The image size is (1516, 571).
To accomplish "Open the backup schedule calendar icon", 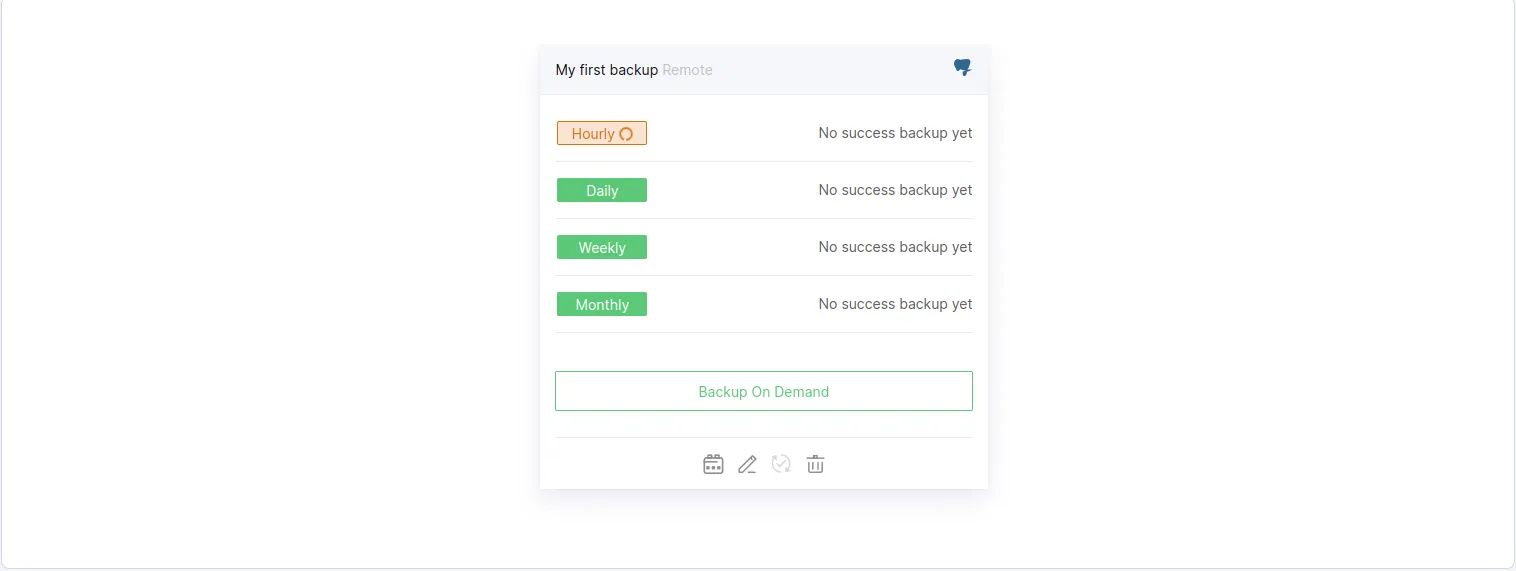I will [713, 464].
